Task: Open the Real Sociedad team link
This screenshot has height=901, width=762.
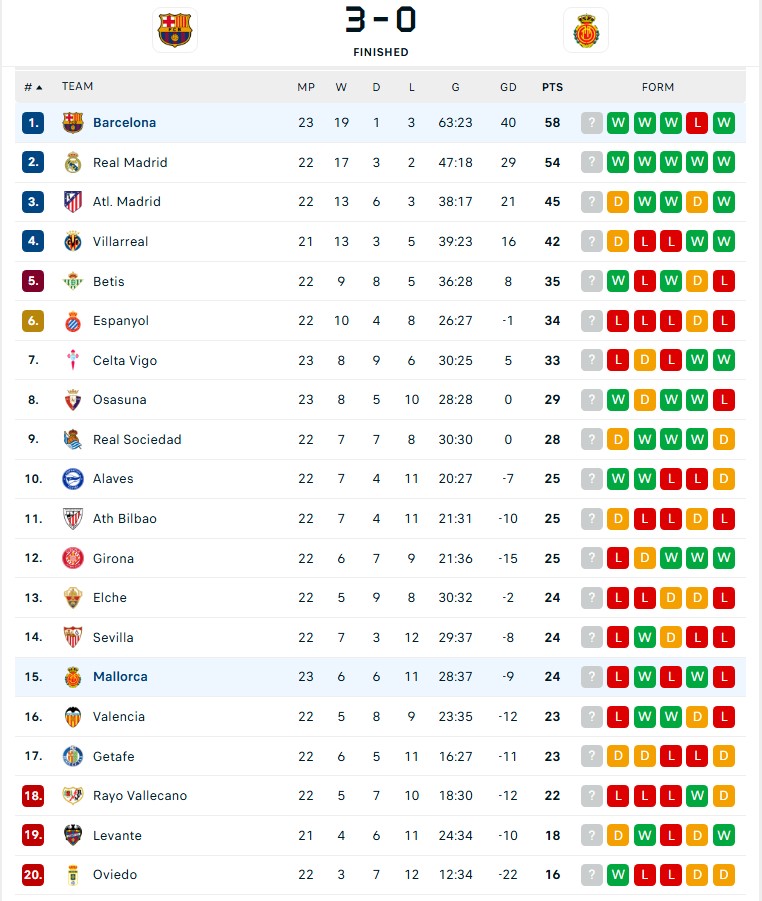Action: pyautogui.click(x=137, y=439)
